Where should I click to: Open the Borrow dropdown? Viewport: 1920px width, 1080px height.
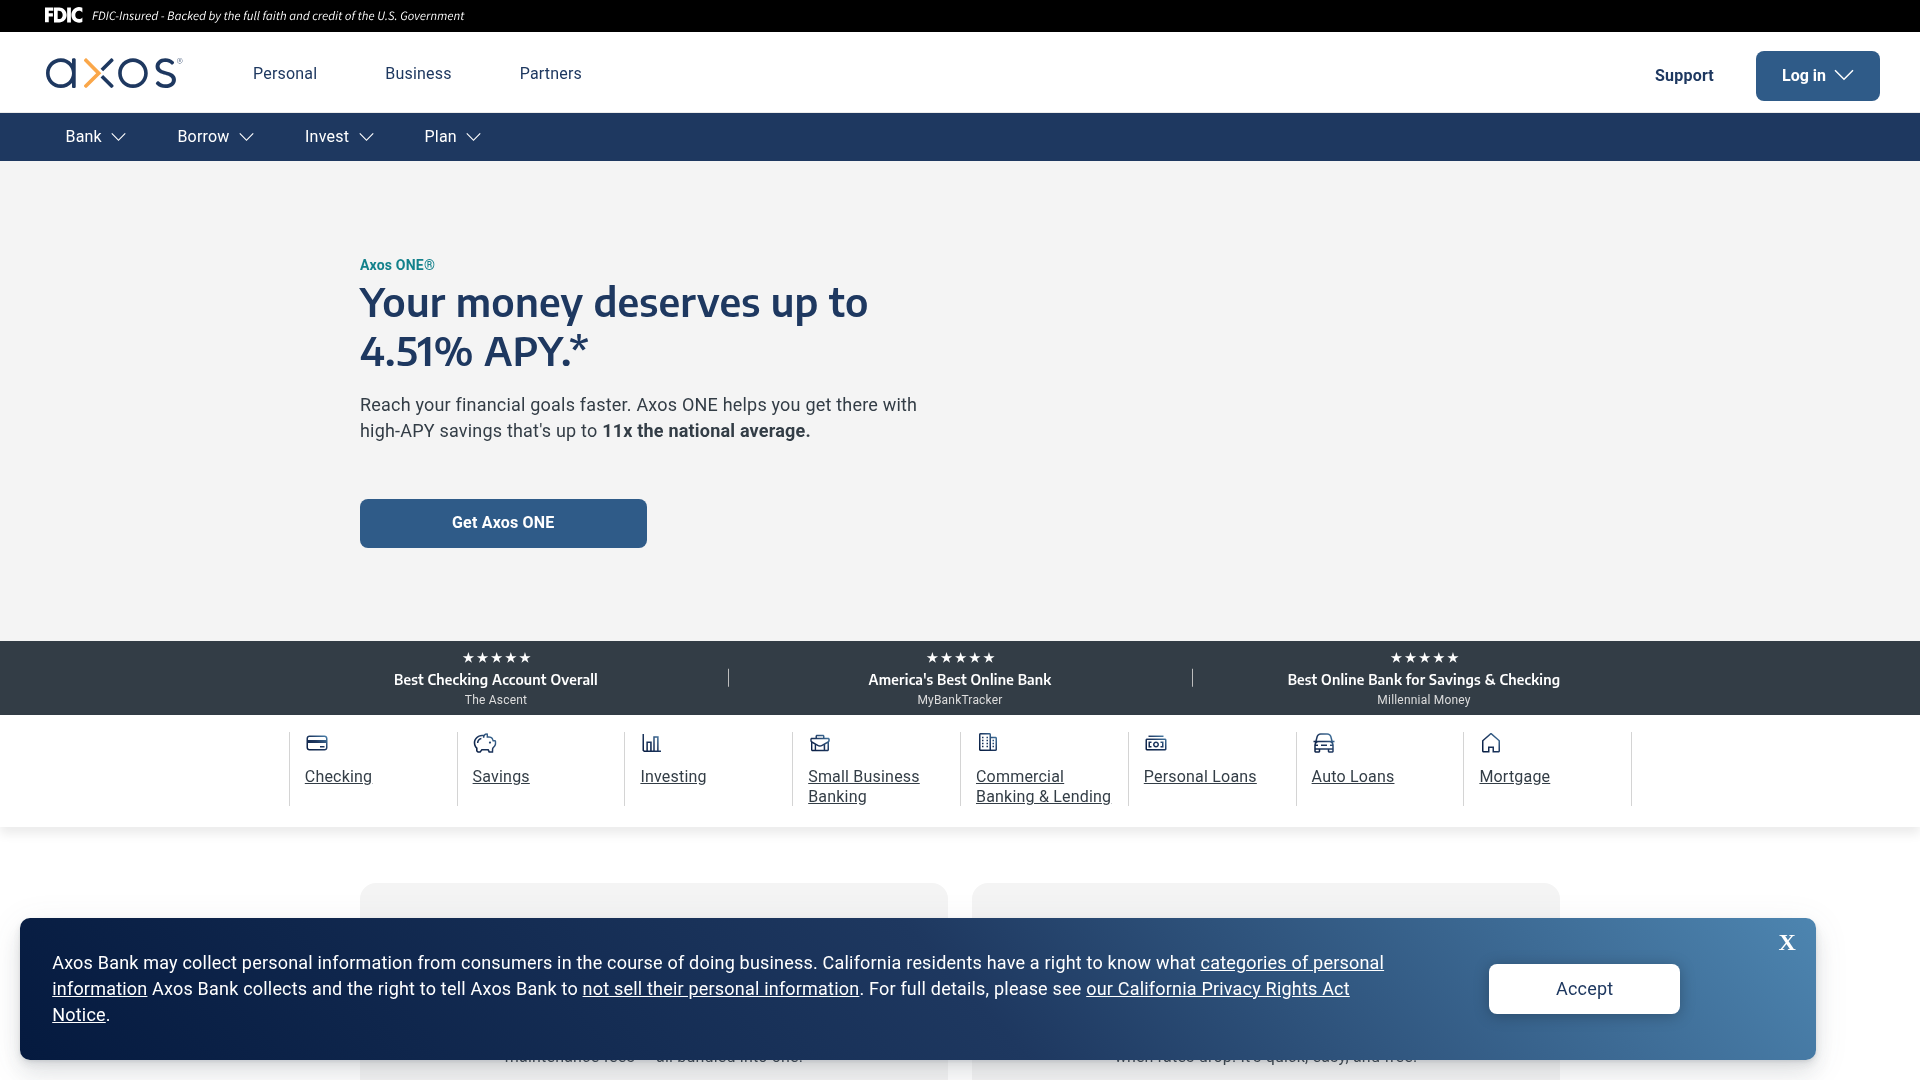point(214,137)
